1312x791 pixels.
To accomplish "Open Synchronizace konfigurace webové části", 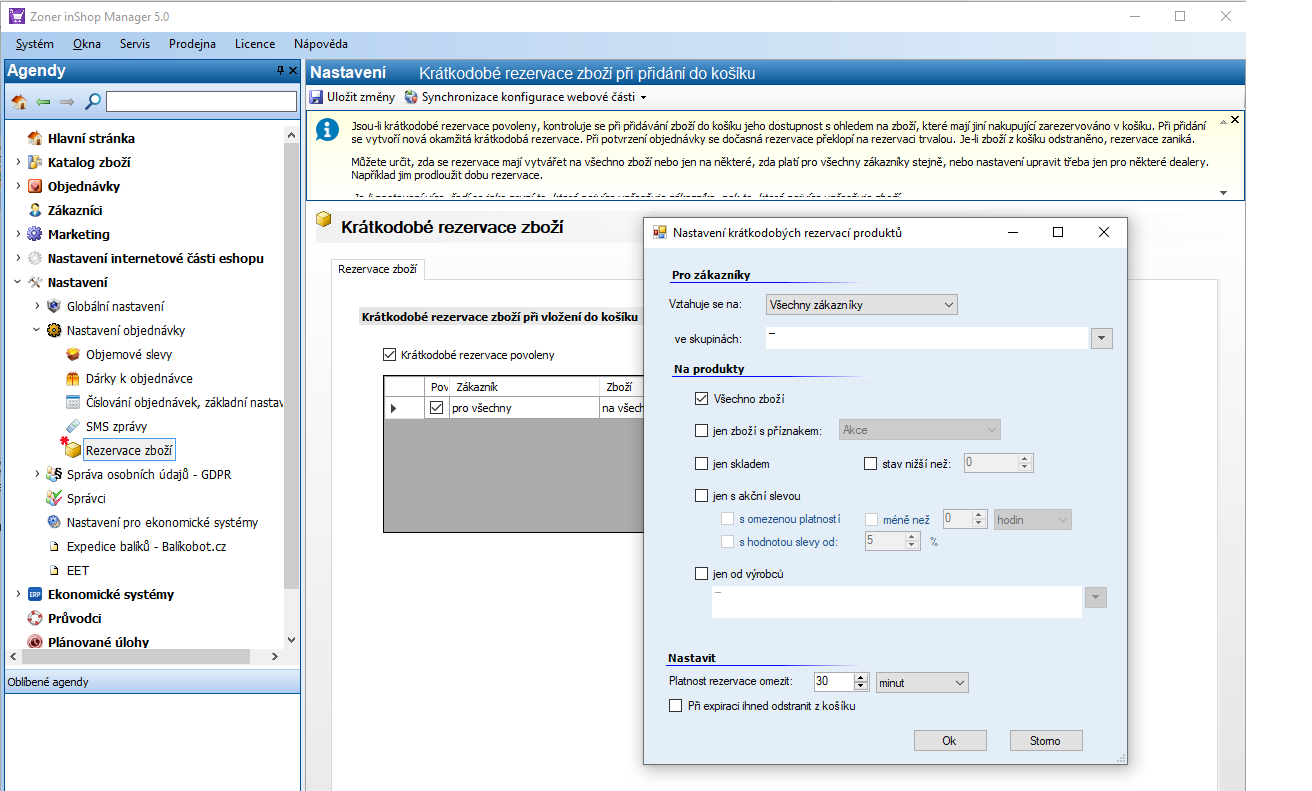I will coord(526,97).
